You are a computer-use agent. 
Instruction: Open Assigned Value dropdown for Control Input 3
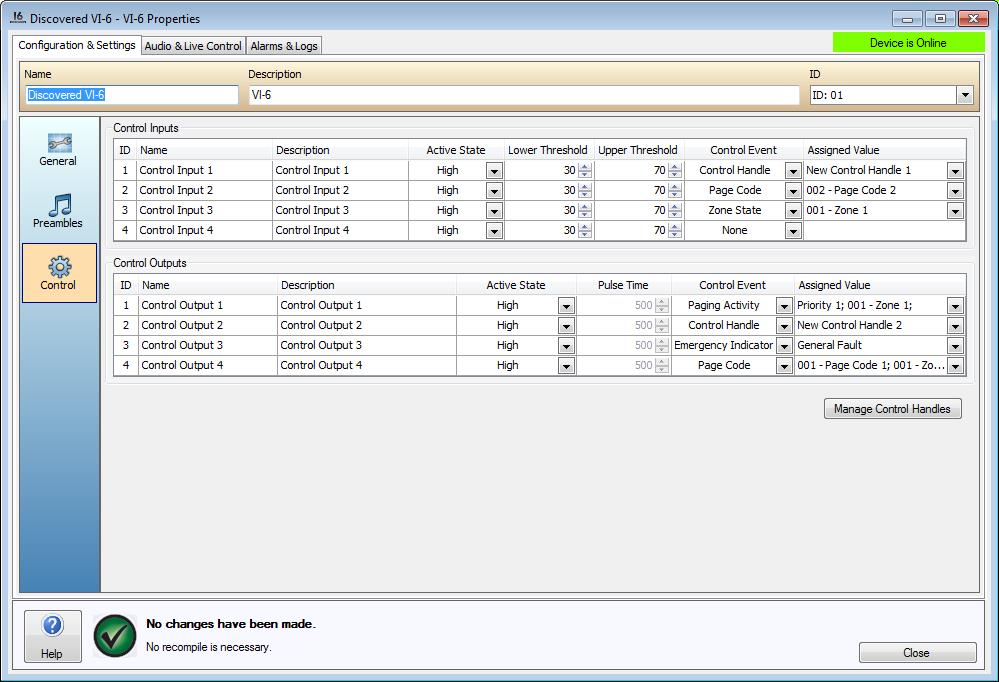[x=955, y=211]
